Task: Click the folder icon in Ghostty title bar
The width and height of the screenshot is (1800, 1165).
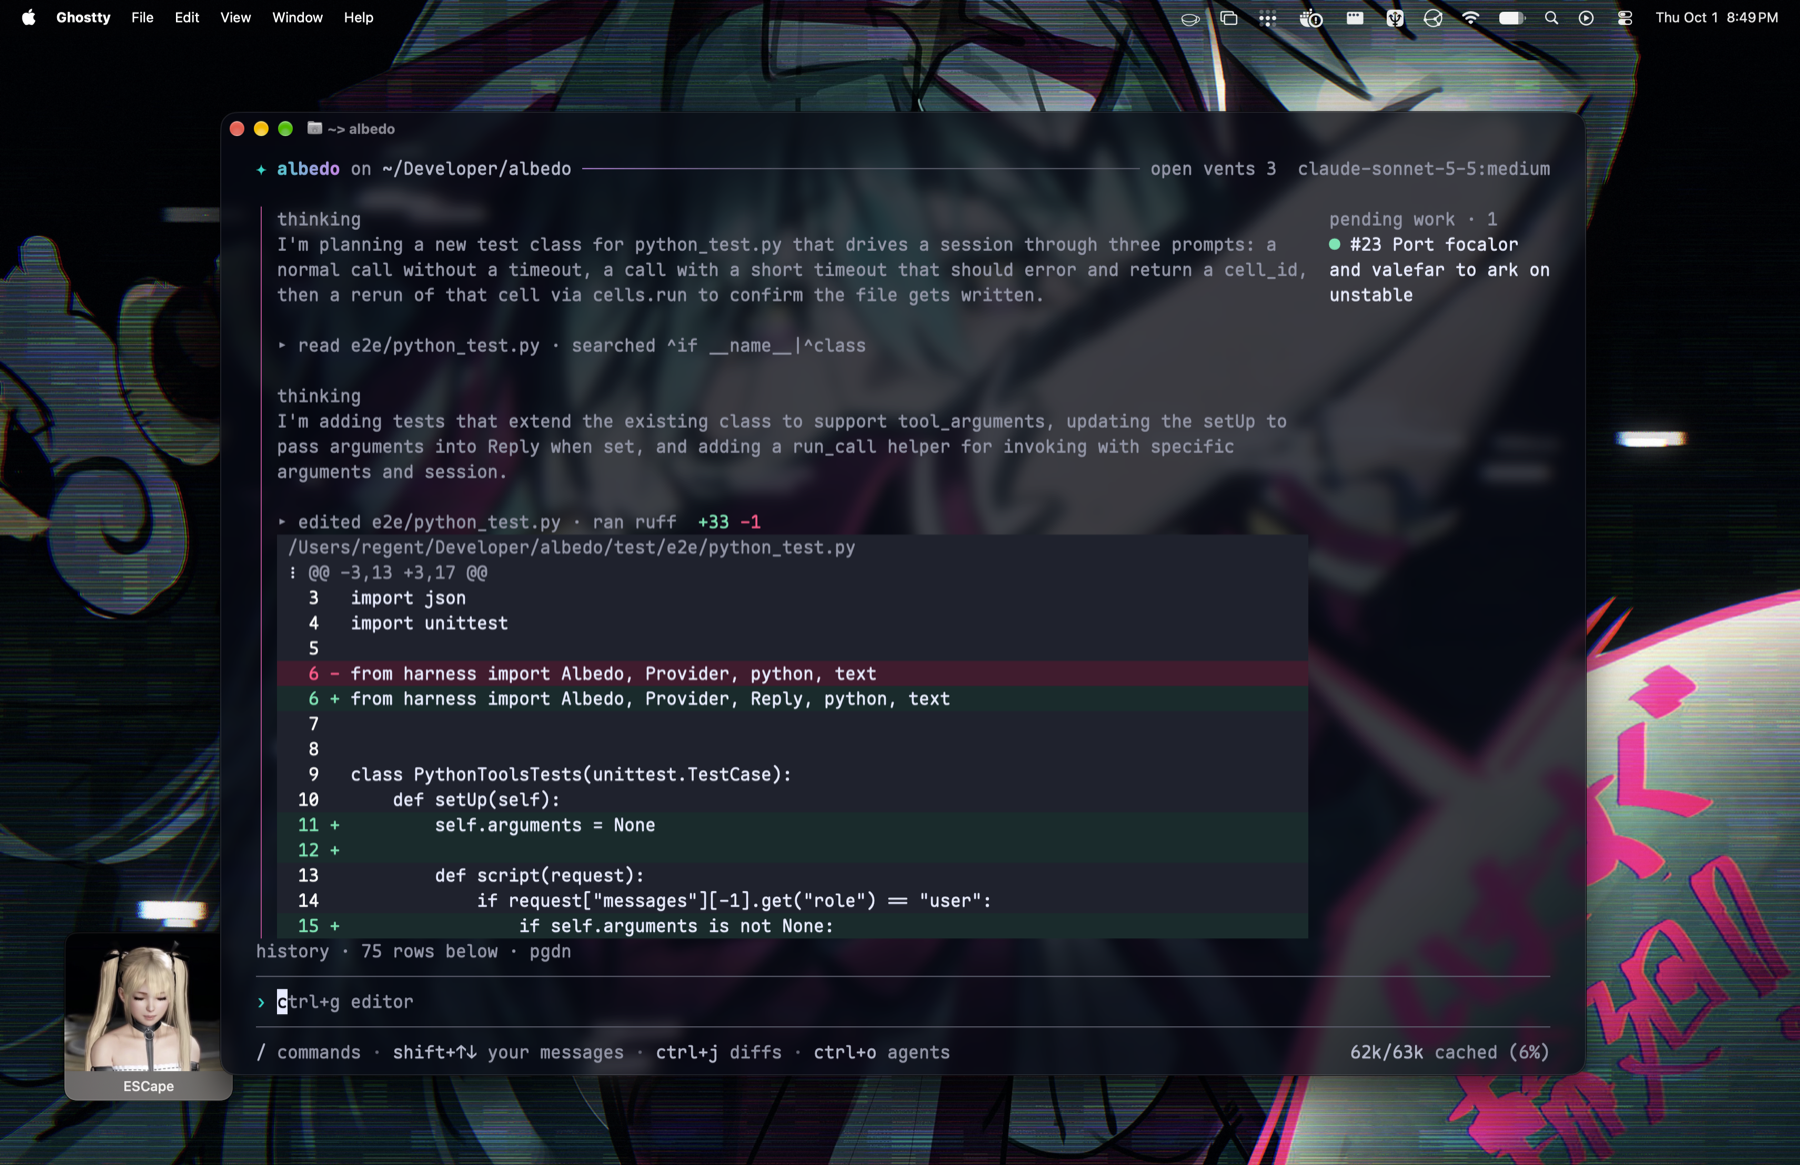Action: tap(315, 128)
